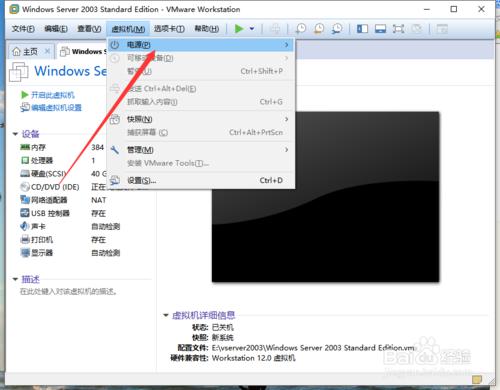Open the snapshot manager toolbar icon
500x390 pixels.
(x=337, y=29)
